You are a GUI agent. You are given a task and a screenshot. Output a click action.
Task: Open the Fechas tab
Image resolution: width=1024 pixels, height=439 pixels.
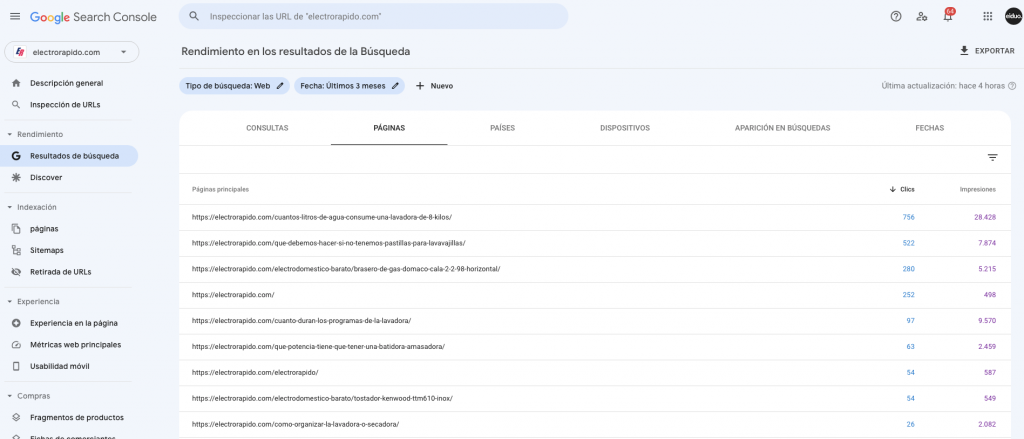coord(929,128)
